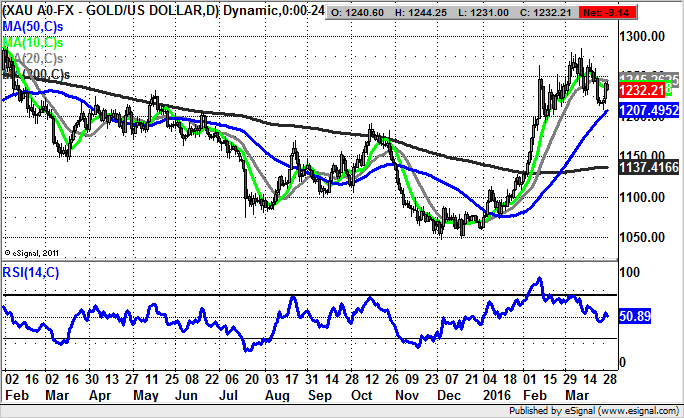Click the 1300.00 price axis label
The height and width of the screenshot is (418, 684).
(x=642, y=37)
